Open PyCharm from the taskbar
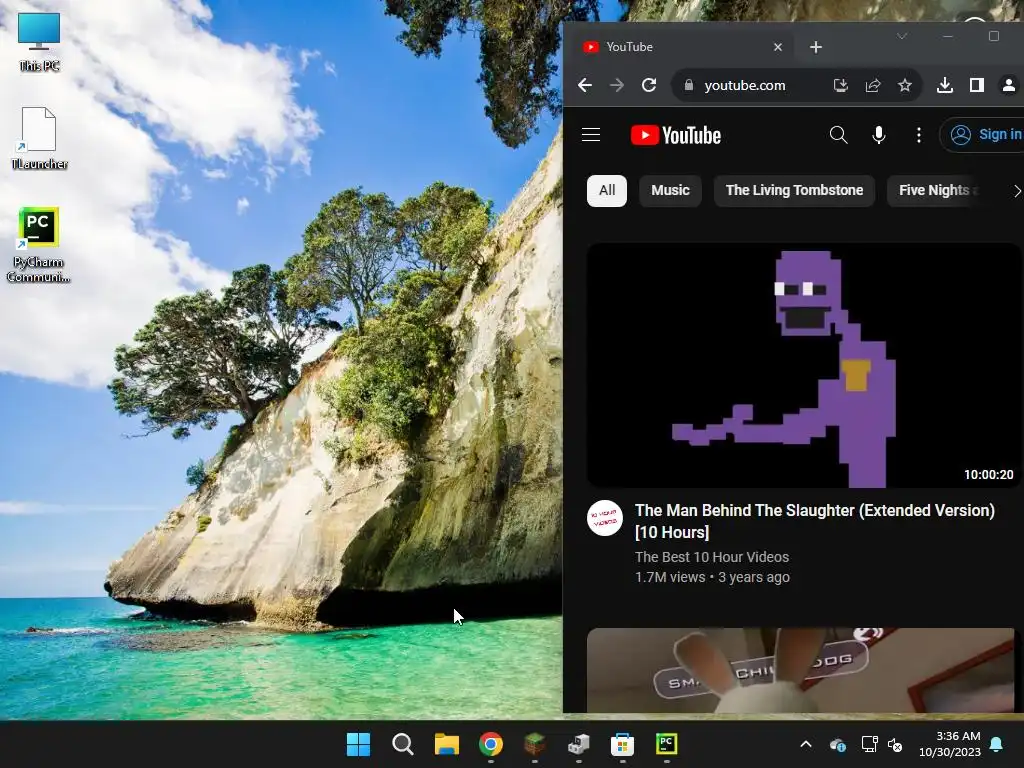Image resolution: width=1024 pixels, height=768 pixels. [x=666, y=744]
